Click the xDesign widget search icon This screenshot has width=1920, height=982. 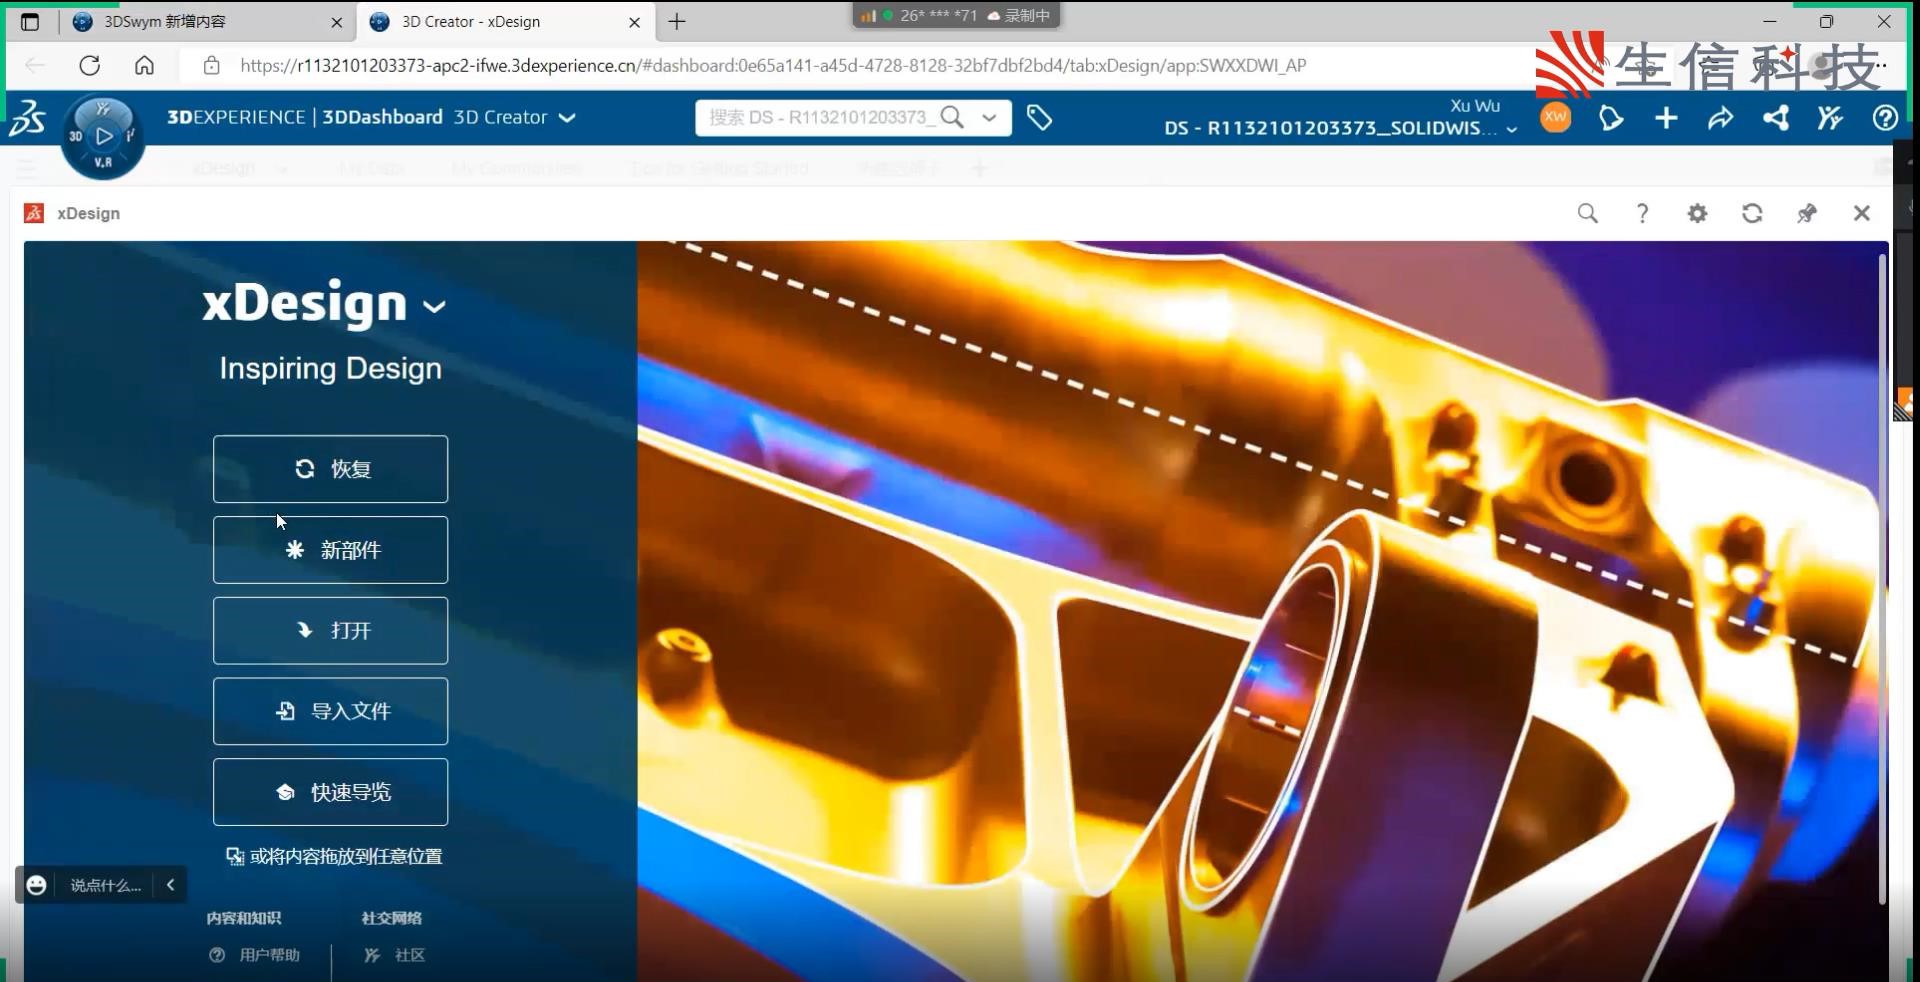[1587, 213]
